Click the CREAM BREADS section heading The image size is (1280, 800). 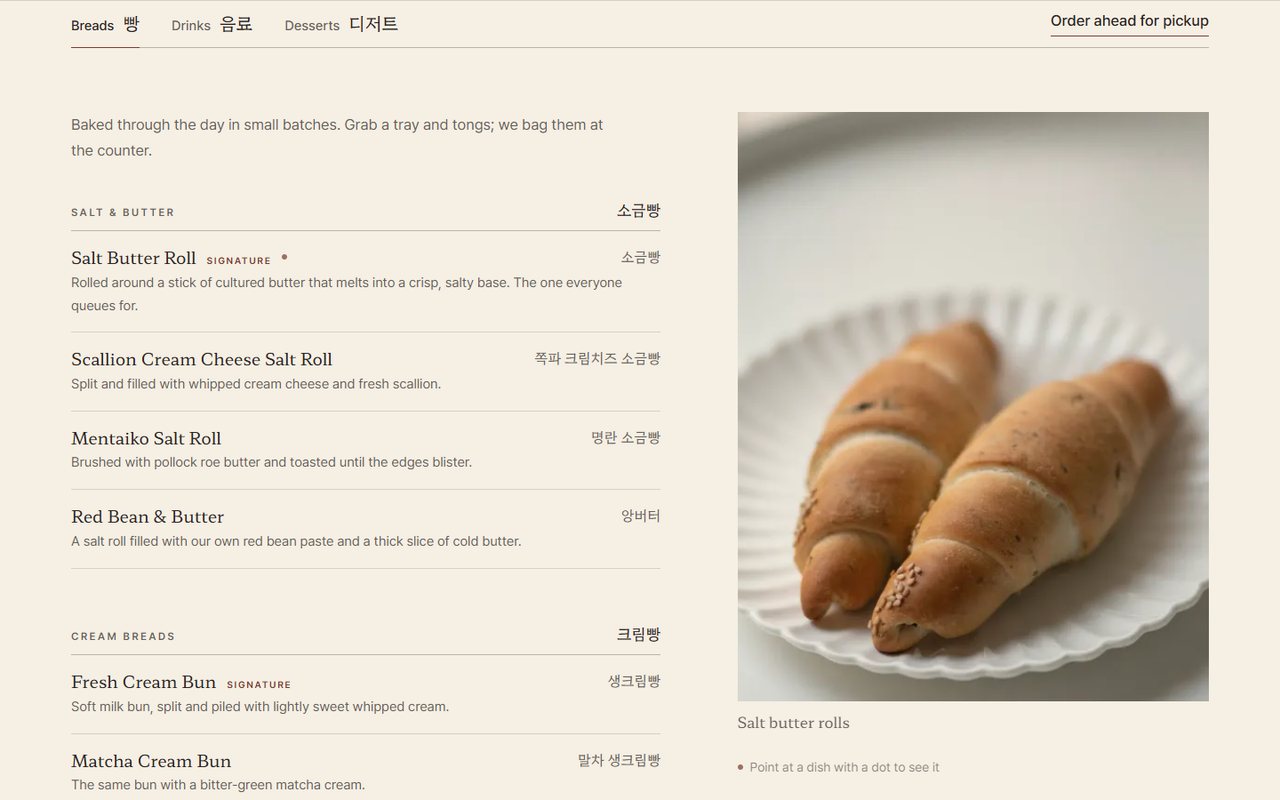coord(123,636)
